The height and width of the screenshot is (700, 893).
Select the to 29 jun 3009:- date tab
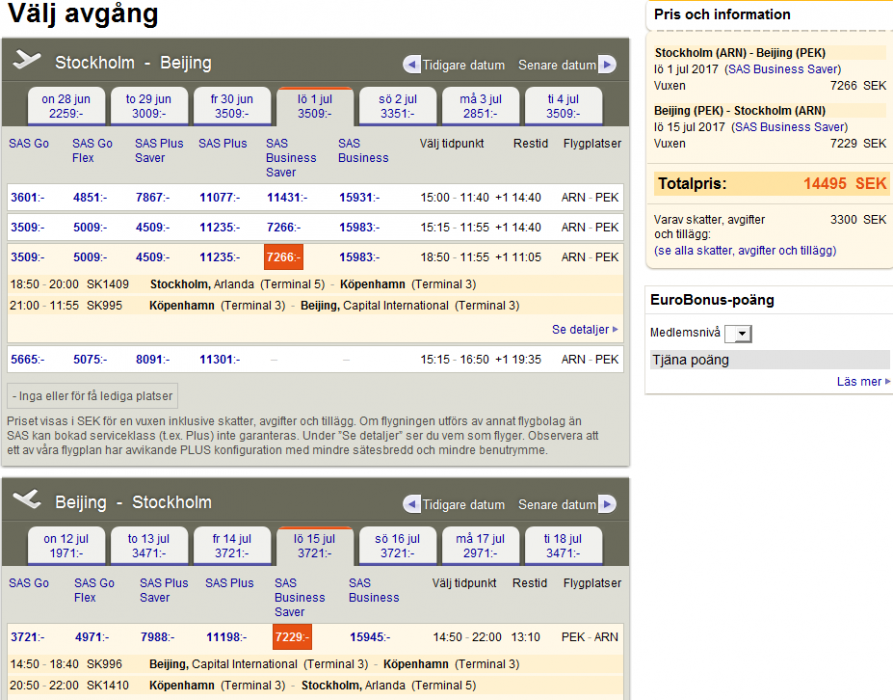point(149,106)
